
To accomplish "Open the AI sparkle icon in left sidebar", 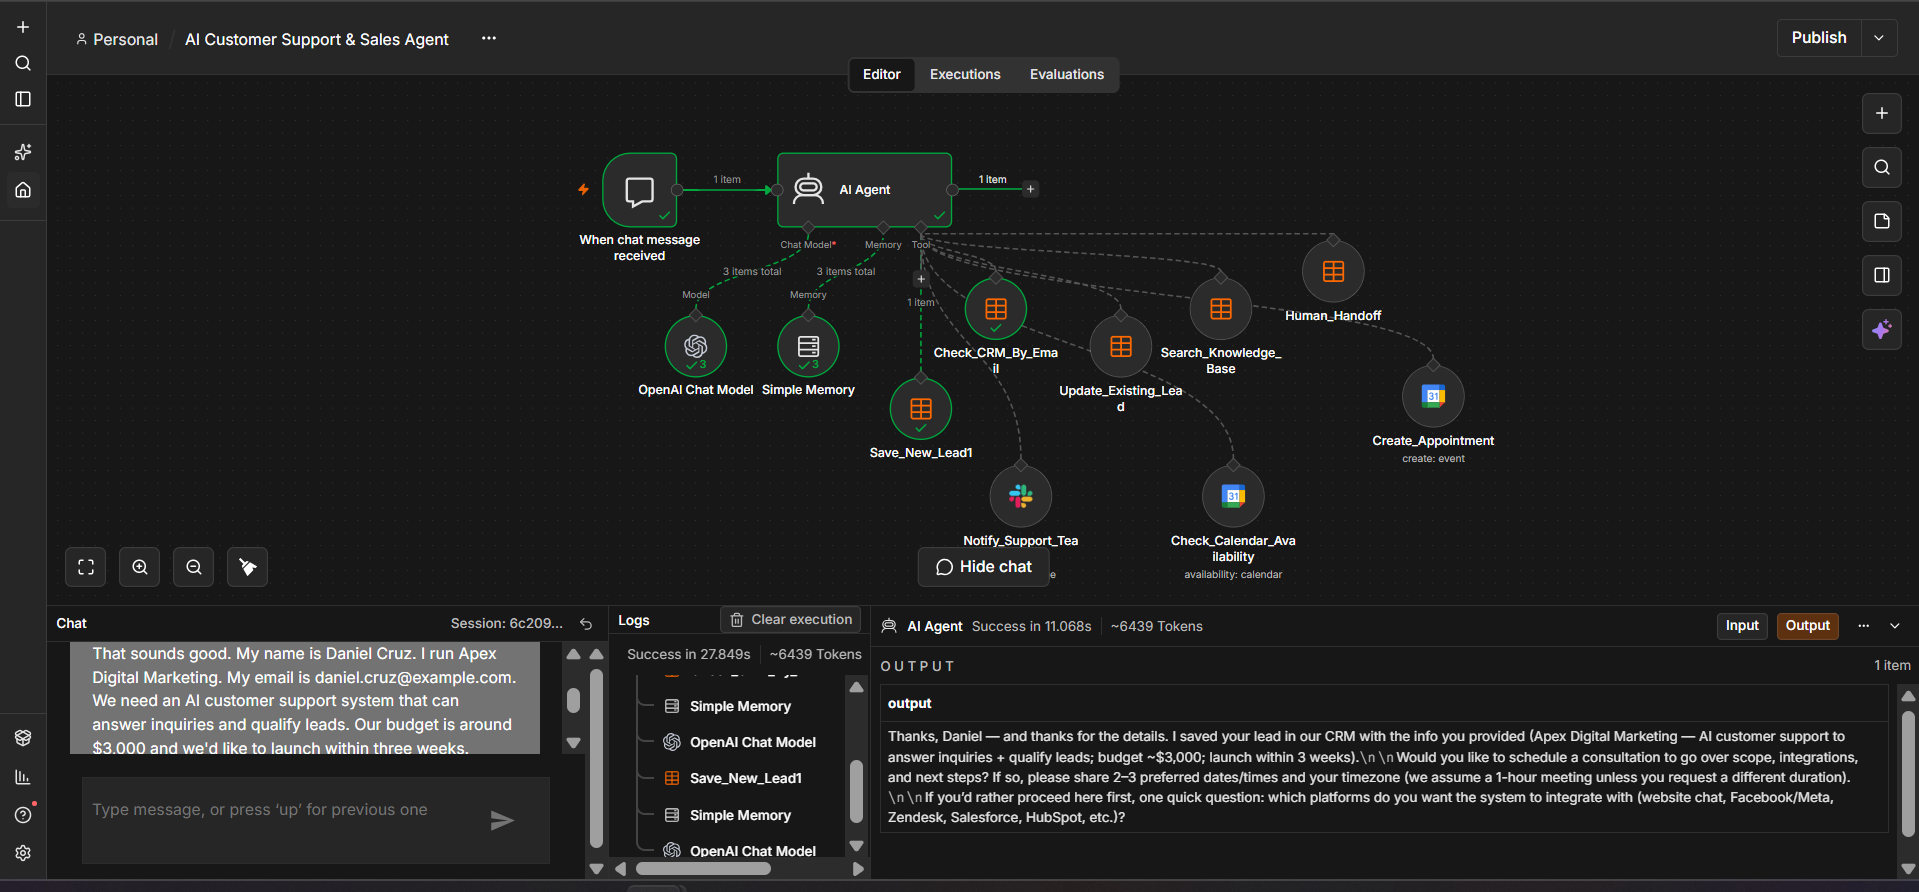I will 23,152.
